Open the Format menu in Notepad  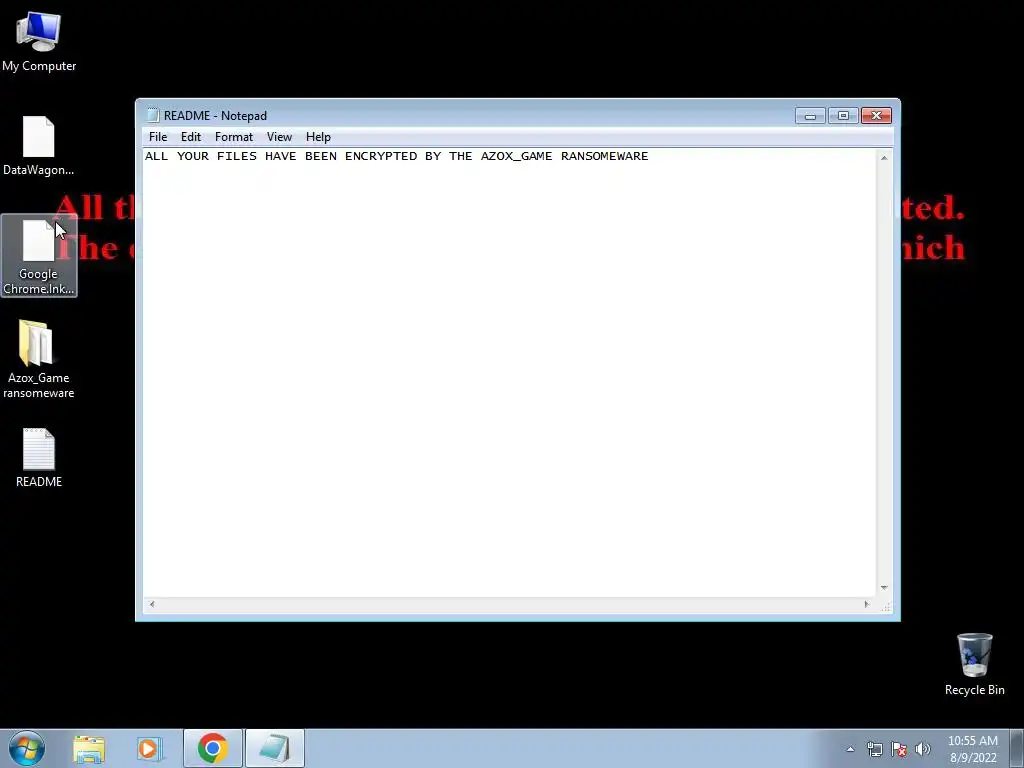[x=234, y=136]
